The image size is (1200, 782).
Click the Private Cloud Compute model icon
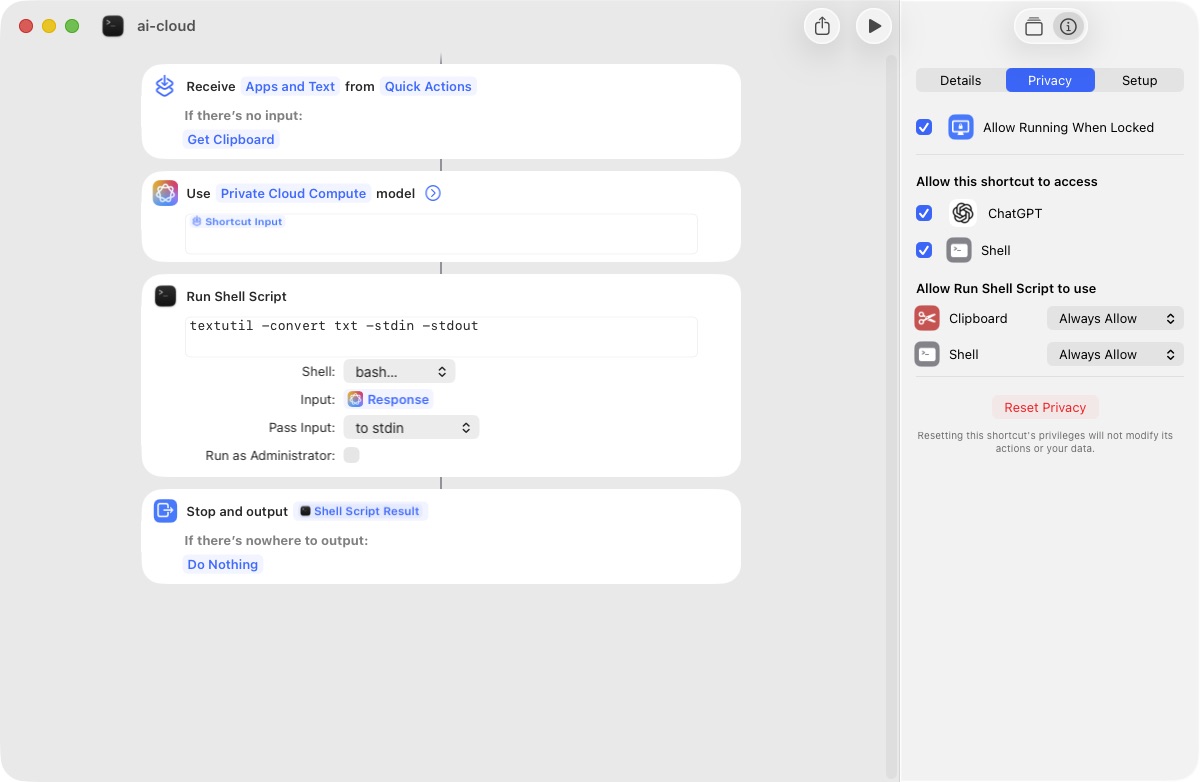(x=165, y=192)
